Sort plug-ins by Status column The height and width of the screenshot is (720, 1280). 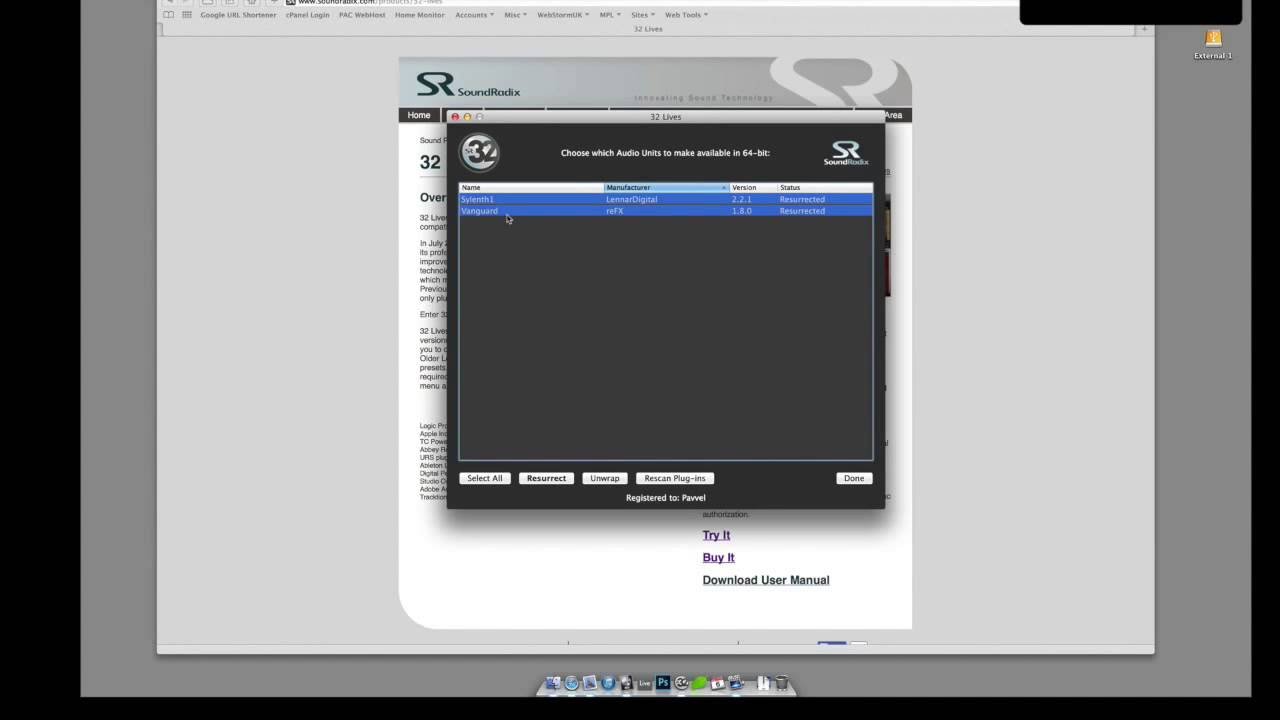[825, 188]
